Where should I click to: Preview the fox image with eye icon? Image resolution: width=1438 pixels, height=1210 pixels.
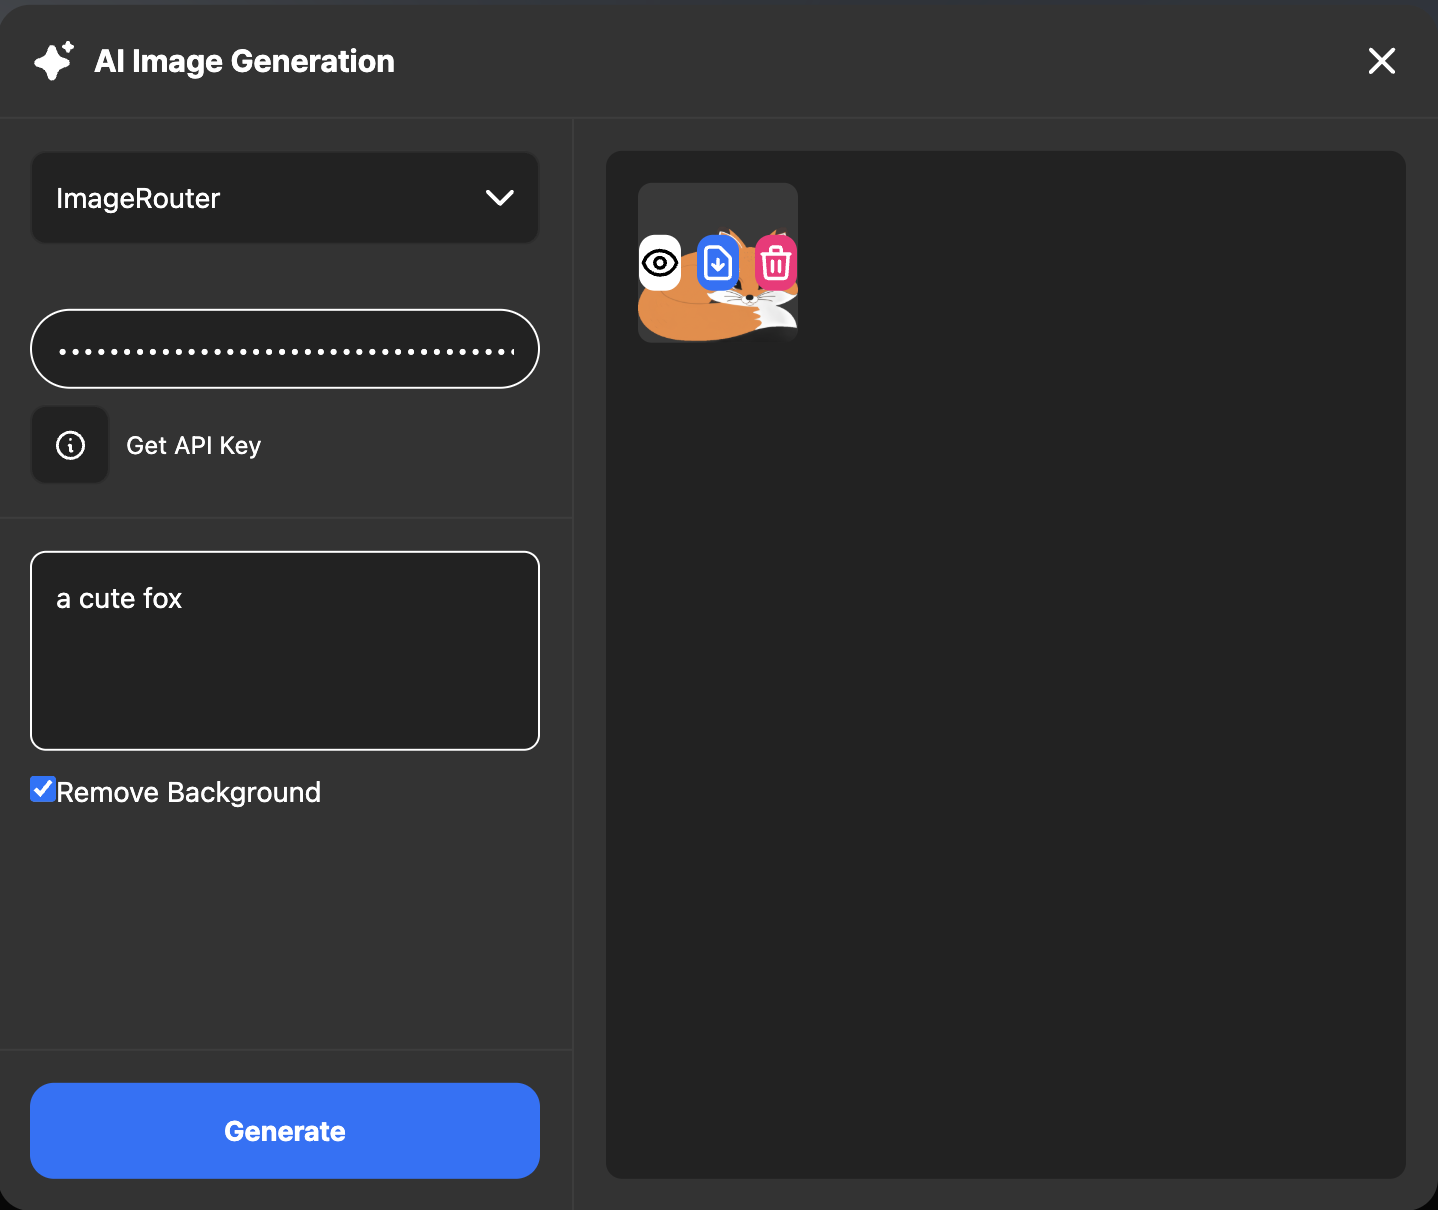(660, 263)
